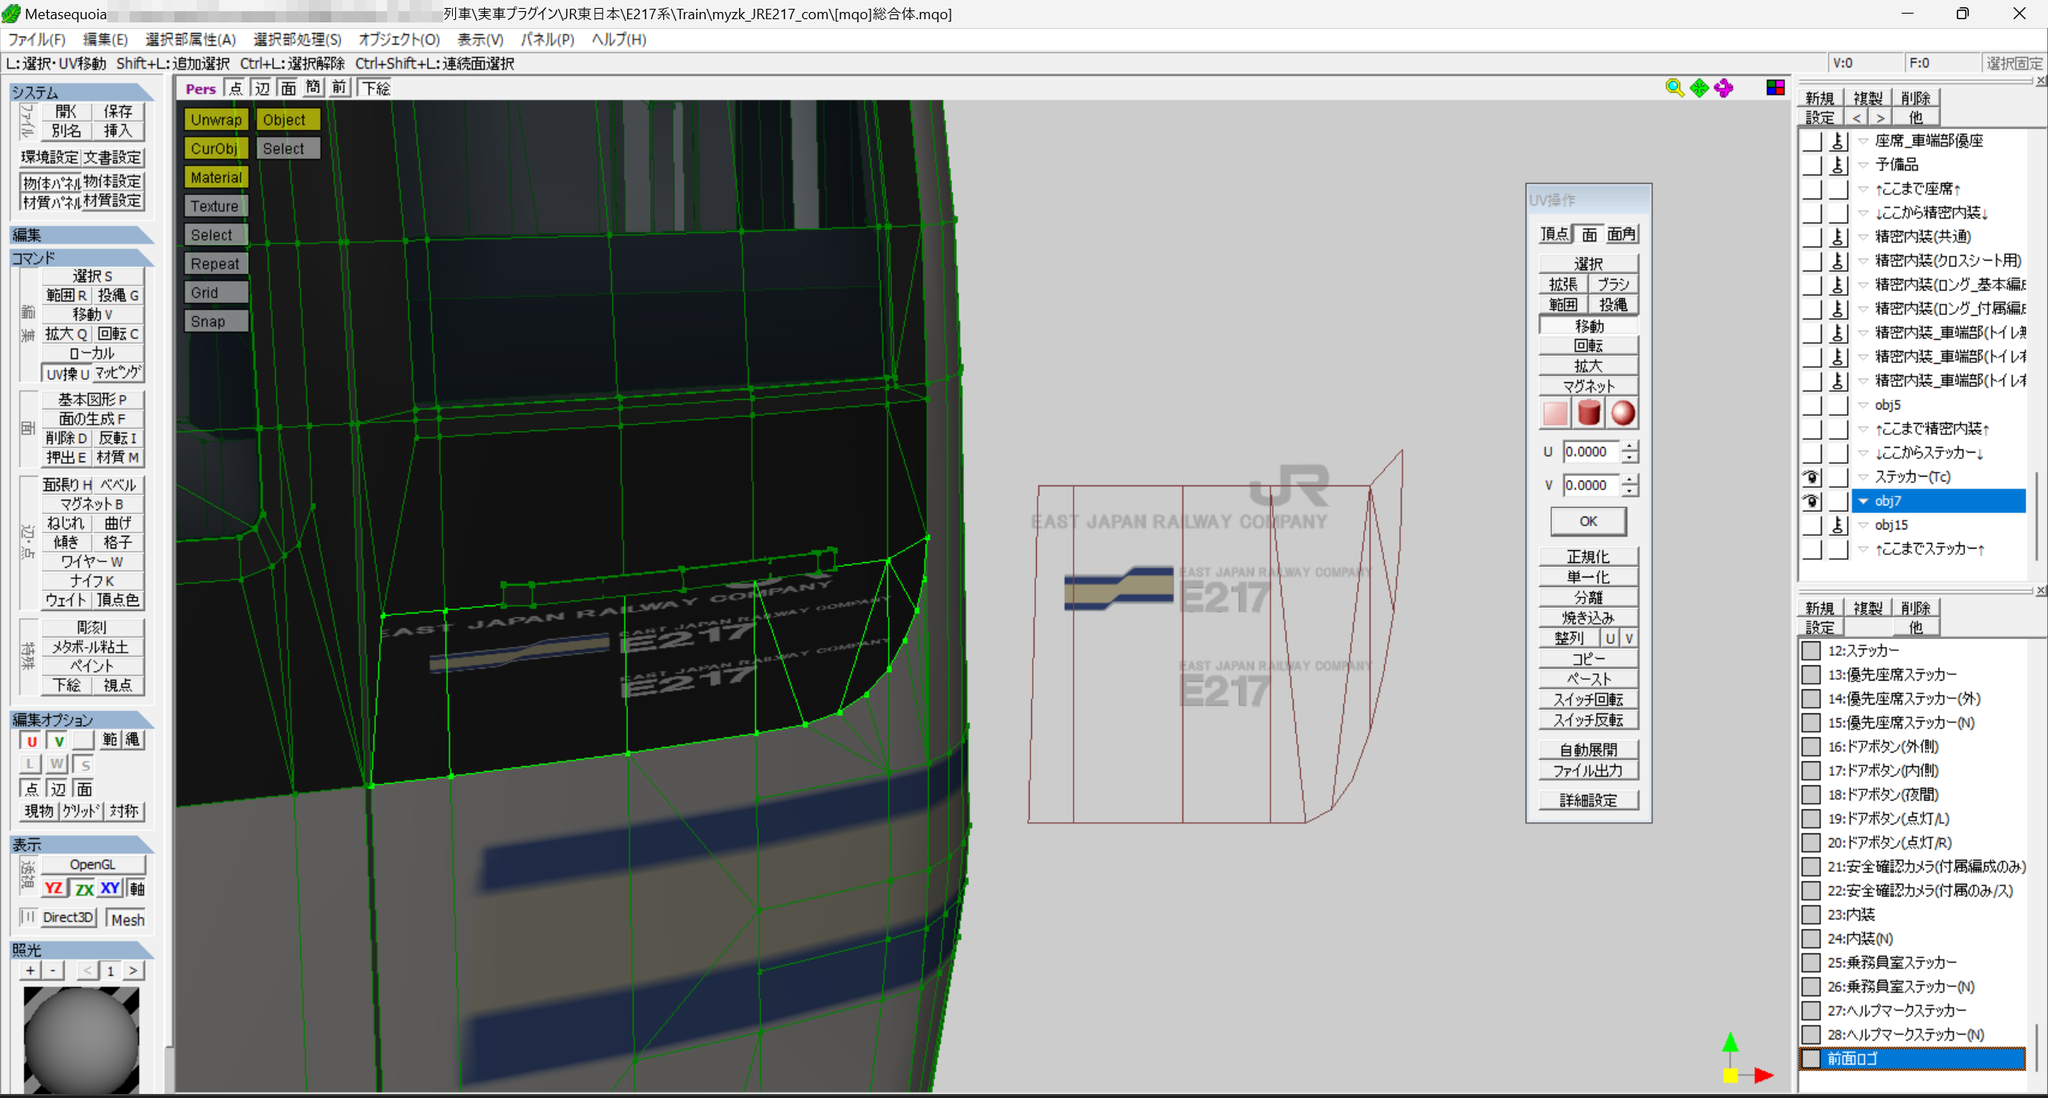Click the yellow magnifier zoom icon
2048x1098 pixels.
[x=1674, y=88]
